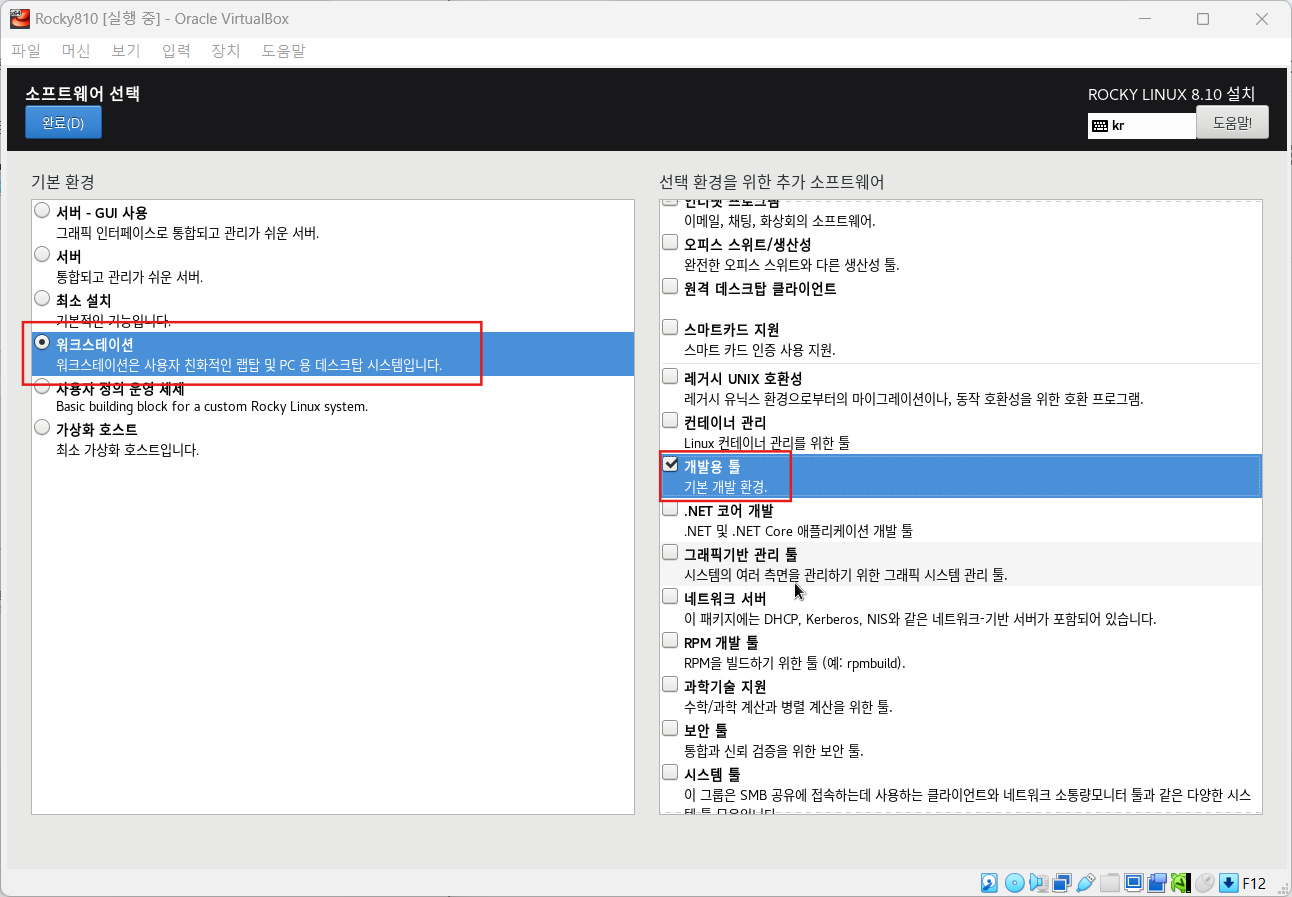Check the 레거시 UNIX 호환성 box
Image resolution: width=1292 pixels, height=897 pixels.
pyautogui.click(x=670, y=376)
